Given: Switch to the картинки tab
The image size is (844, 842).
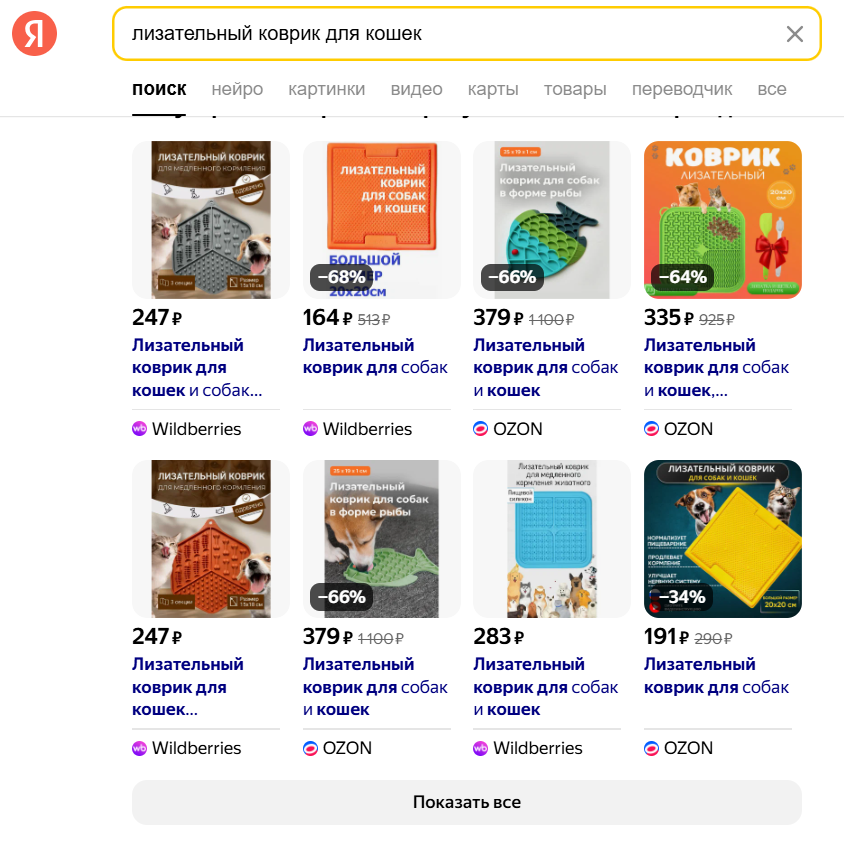Looking at the screenshot, I should pos(326,89).
